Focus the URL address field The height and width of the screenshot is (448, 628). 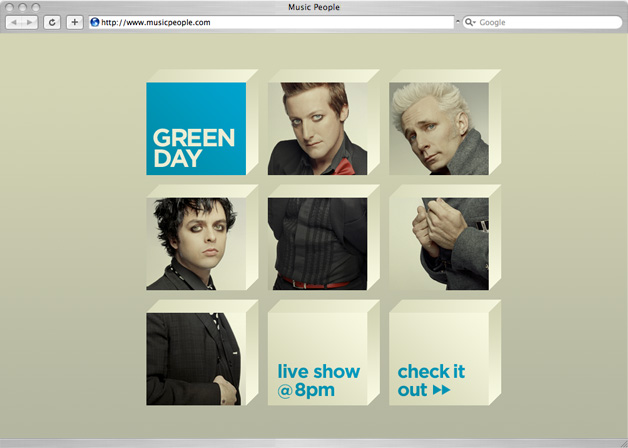pos(272,22)
